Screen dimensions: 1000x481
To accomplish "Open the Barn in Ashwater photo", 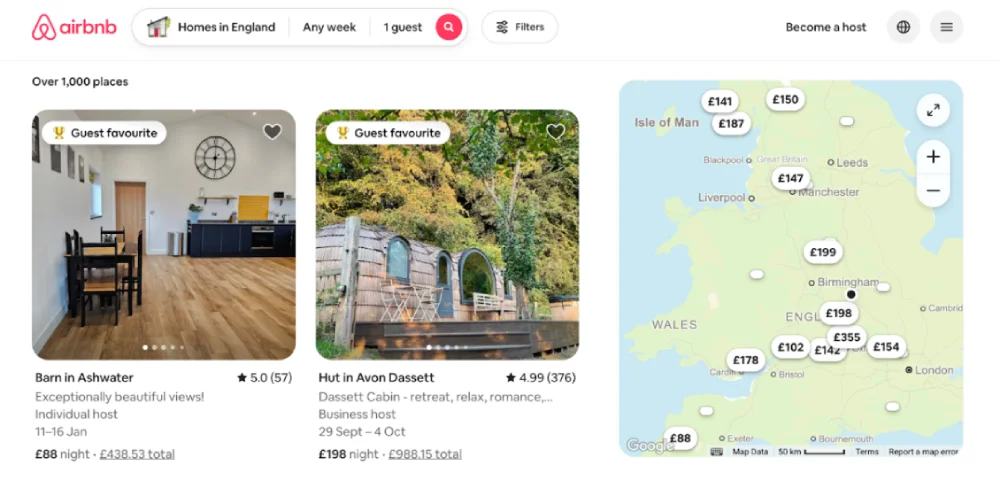I will tap(164, 235).
